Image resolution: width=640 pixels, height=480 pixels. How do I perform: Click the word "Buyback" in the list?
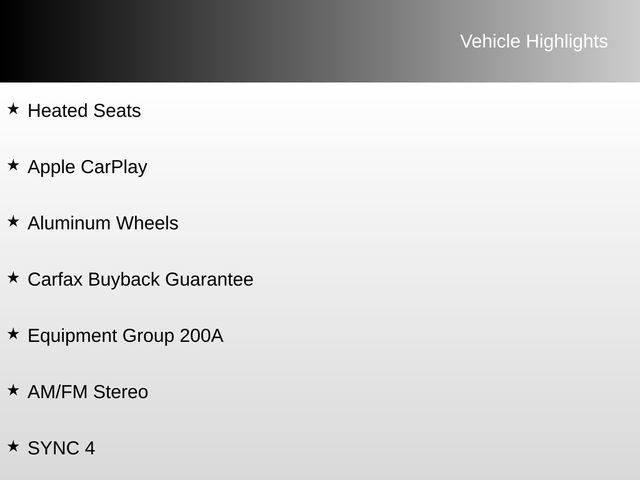[x=124, y=280]
